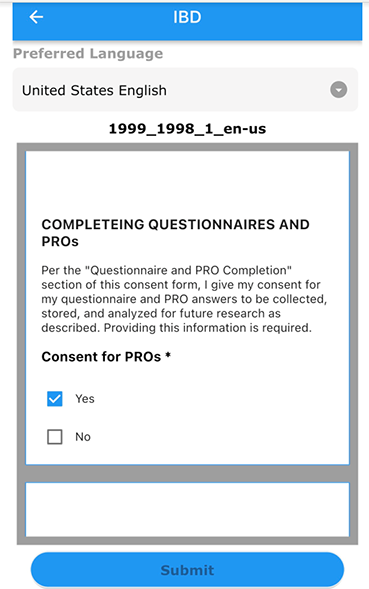369x589 pixels.
Task: Click the dropdown arrow circle icon
Action: 338,90
